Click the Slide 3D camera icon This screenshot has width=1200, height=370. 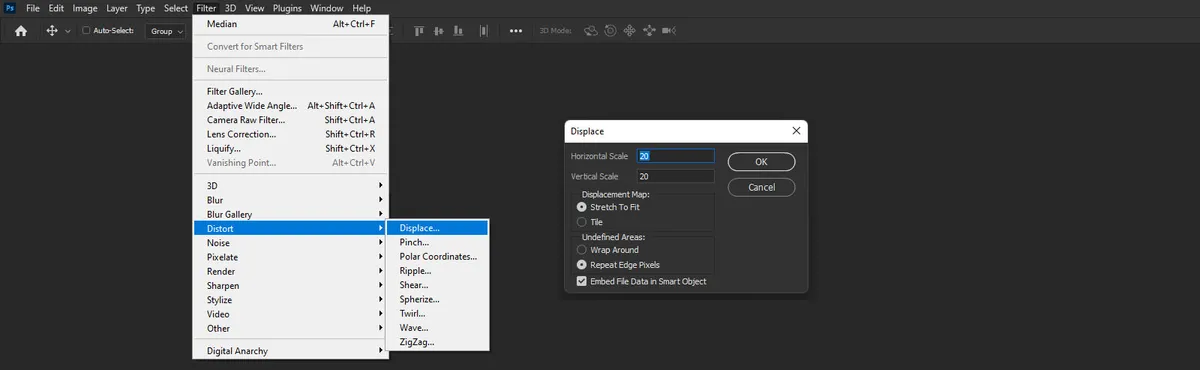(648, 31)
